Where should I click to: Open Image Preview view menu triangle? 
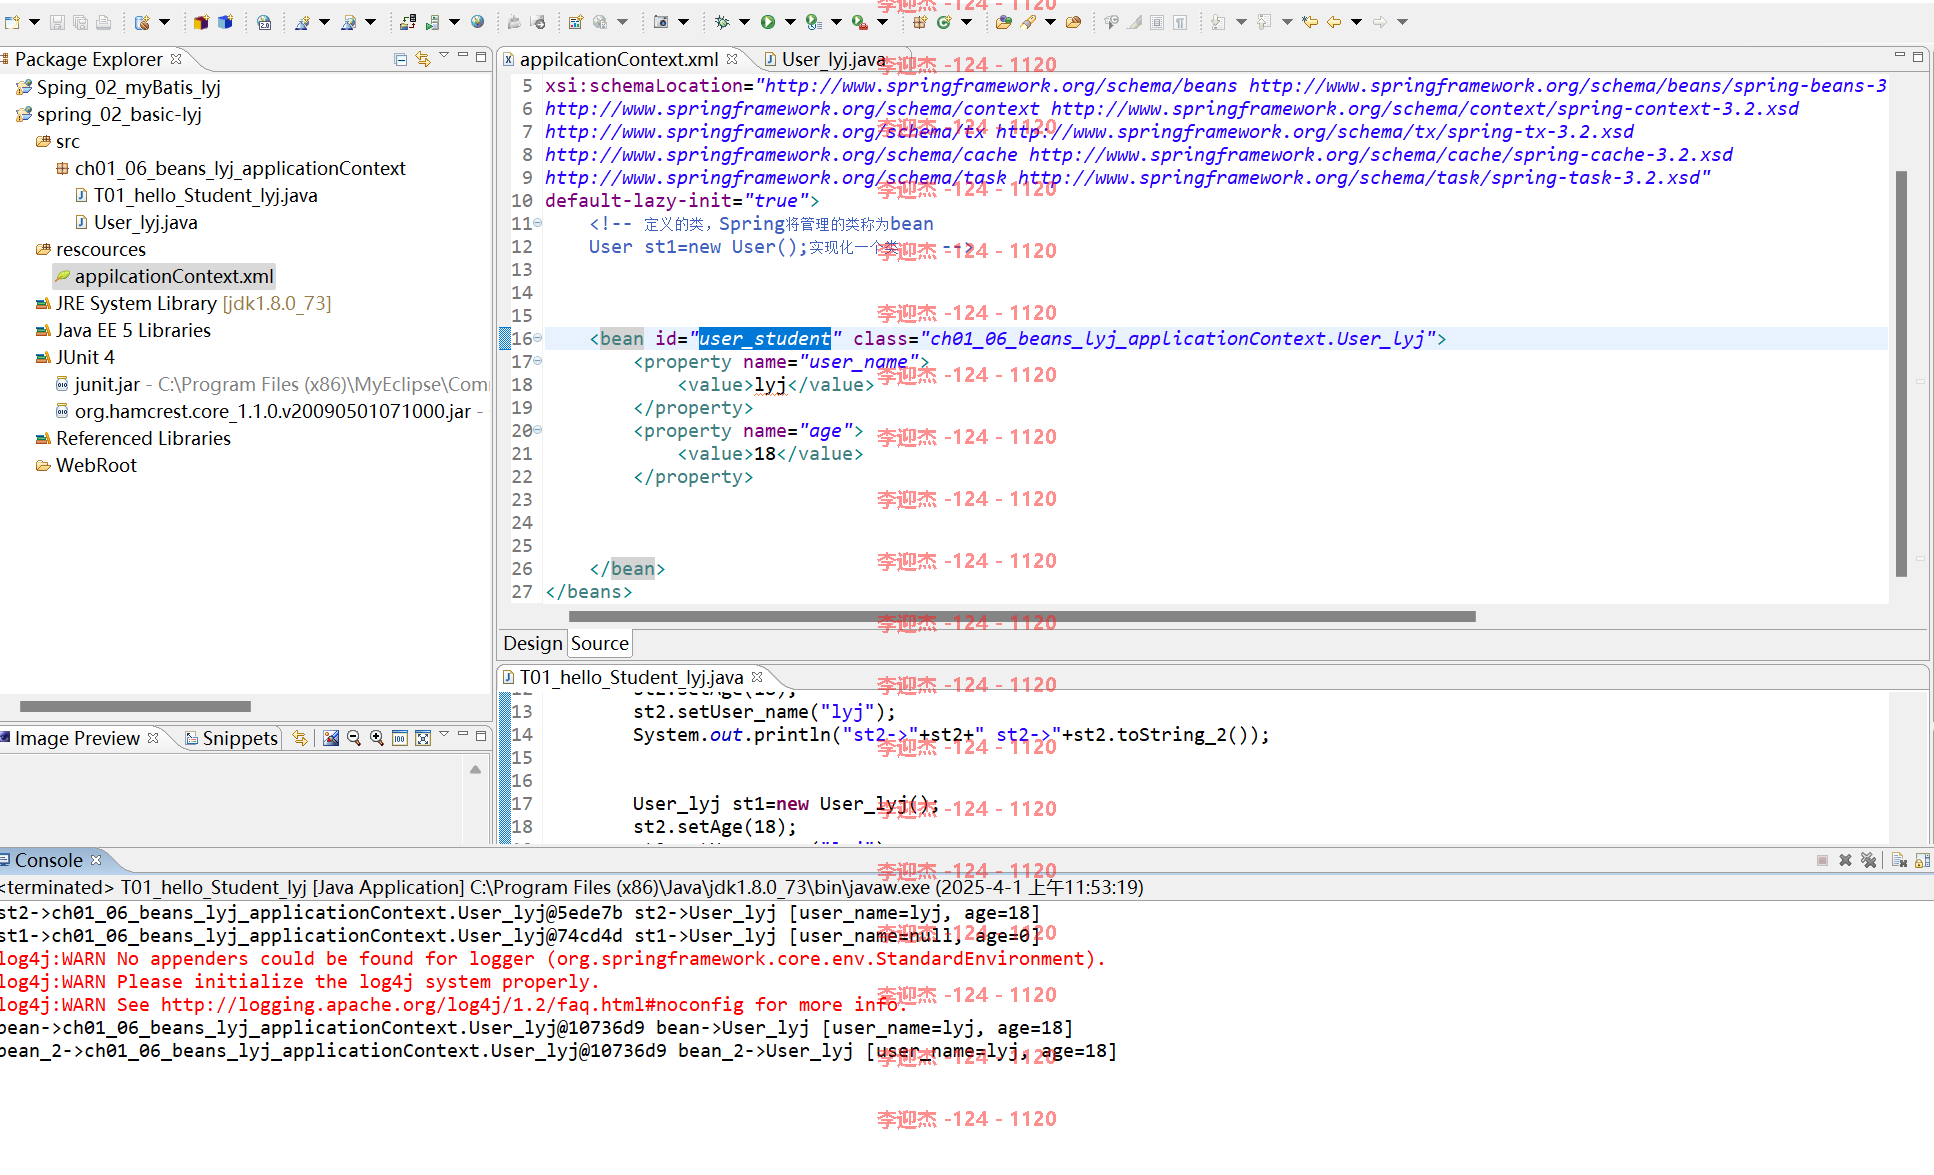(444, 734)
